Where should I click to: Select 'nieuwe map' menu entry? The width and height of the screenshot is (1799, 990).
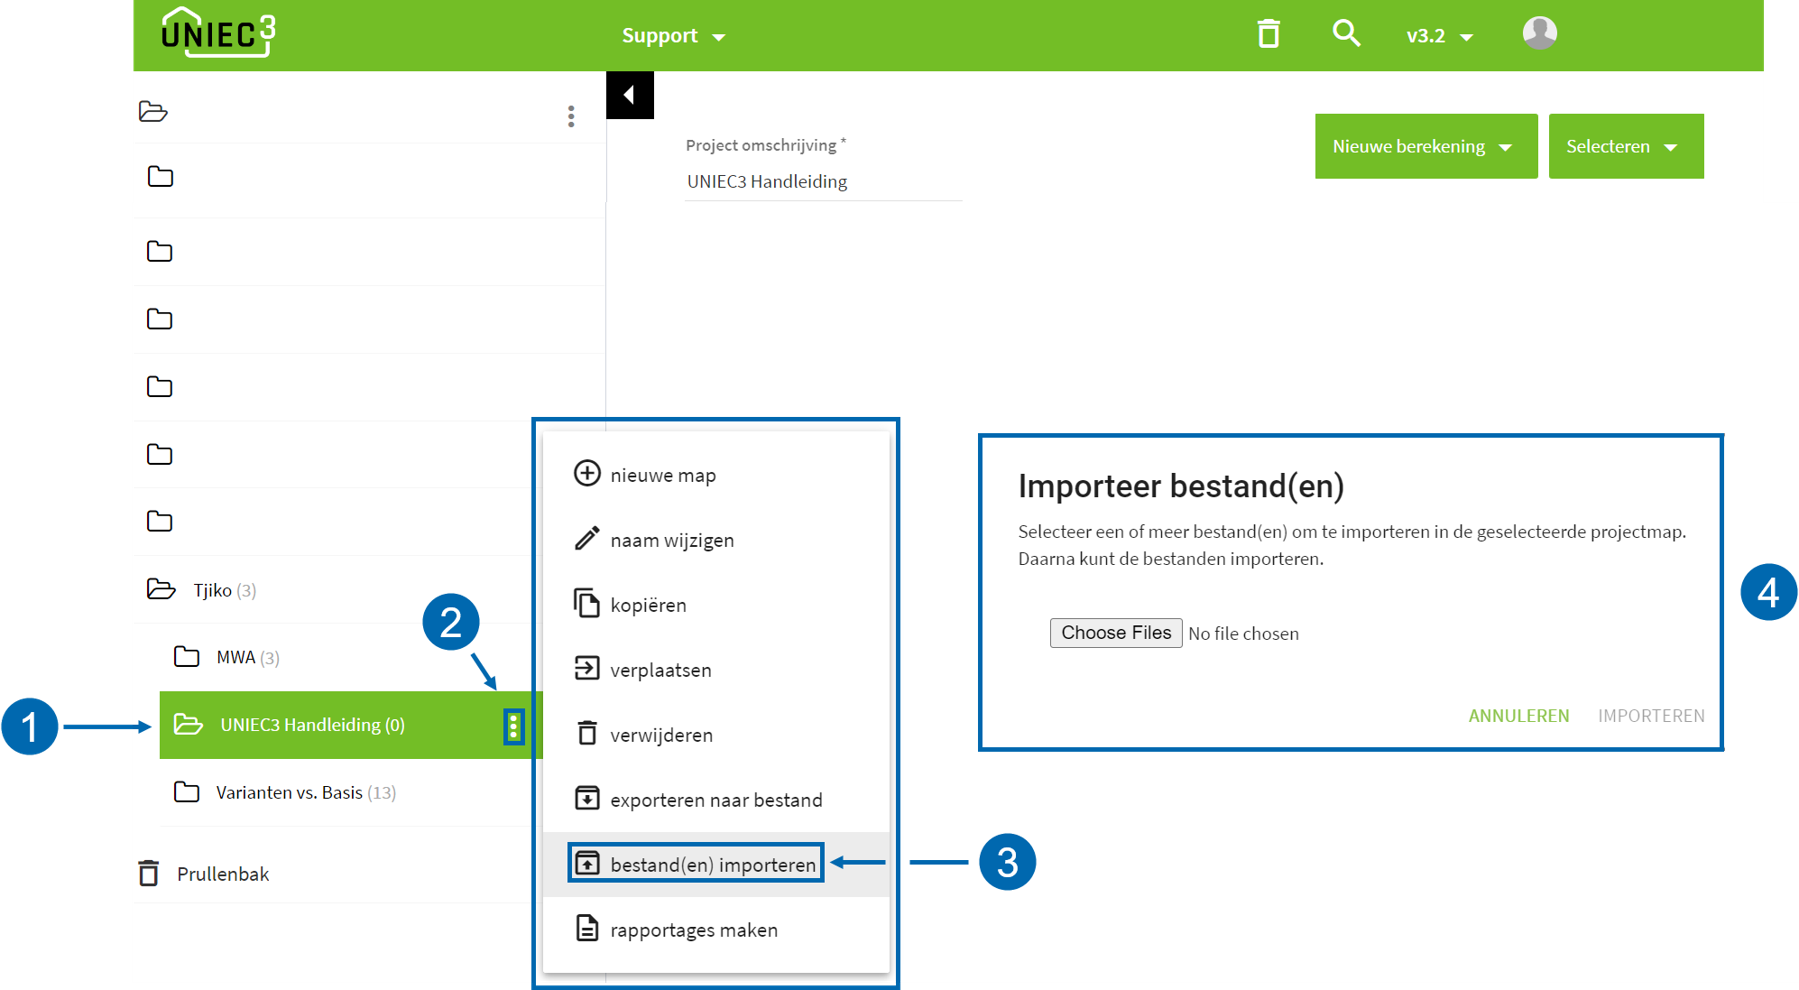click(x=662, y=475)
